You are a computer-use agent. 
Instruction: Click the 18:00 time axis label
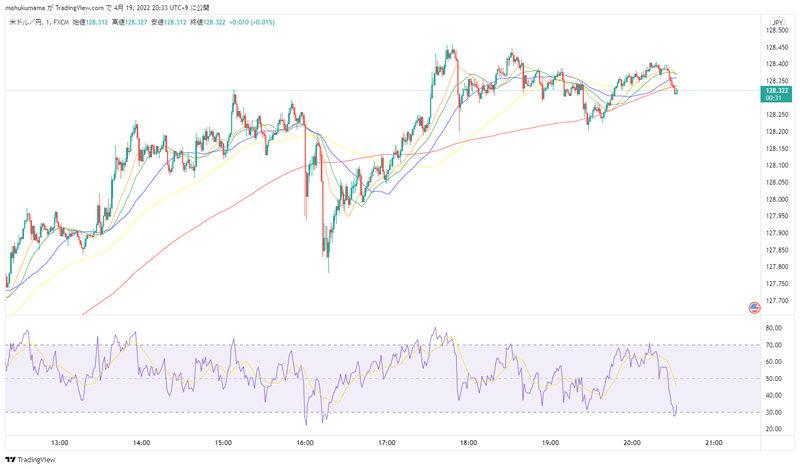(468, 443)
